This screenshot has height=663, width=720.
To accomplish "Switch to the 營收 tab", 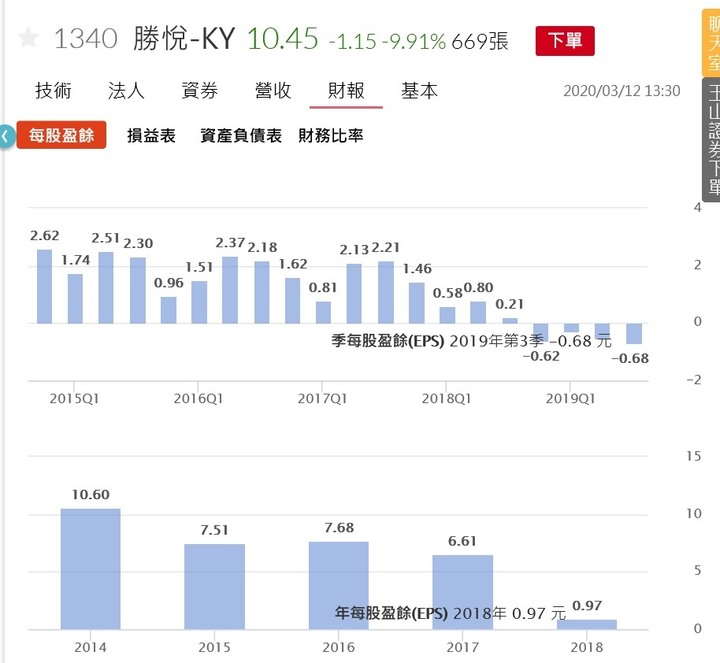I will coord(273,90).
